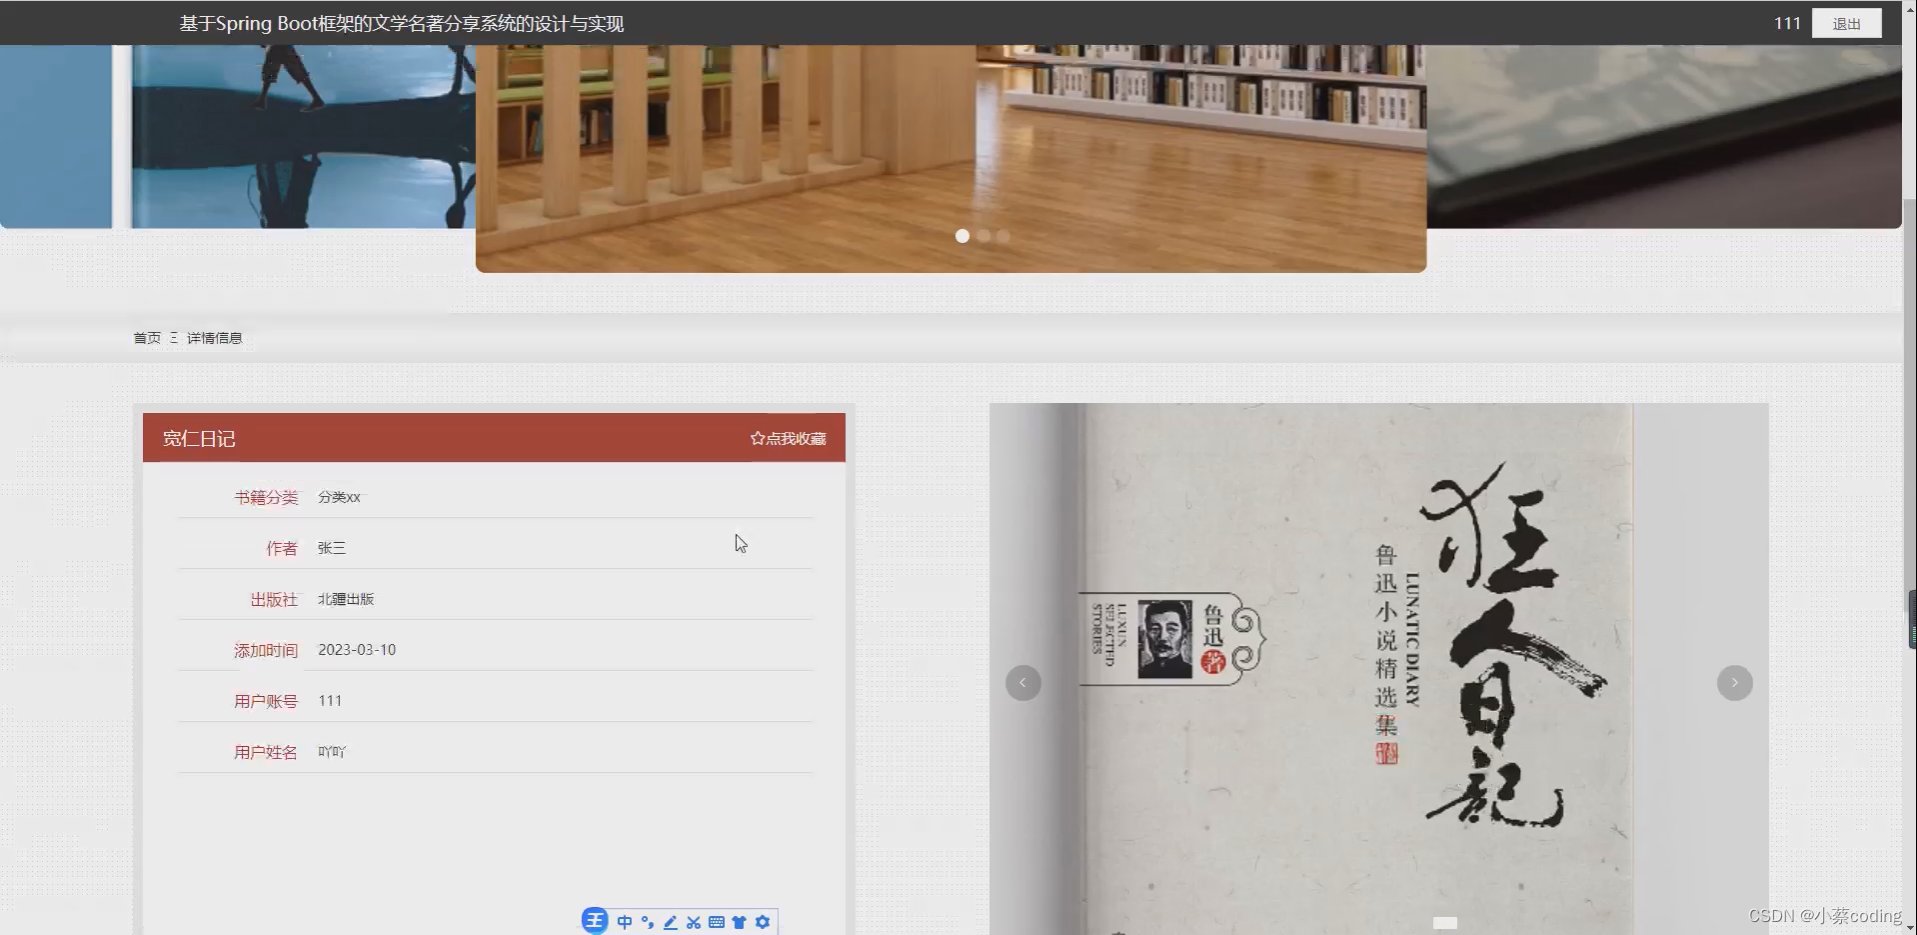Click the 详情信息 breadcrumb item
The height and width of the screenshot is (935, 1917).
click(214, 338)
